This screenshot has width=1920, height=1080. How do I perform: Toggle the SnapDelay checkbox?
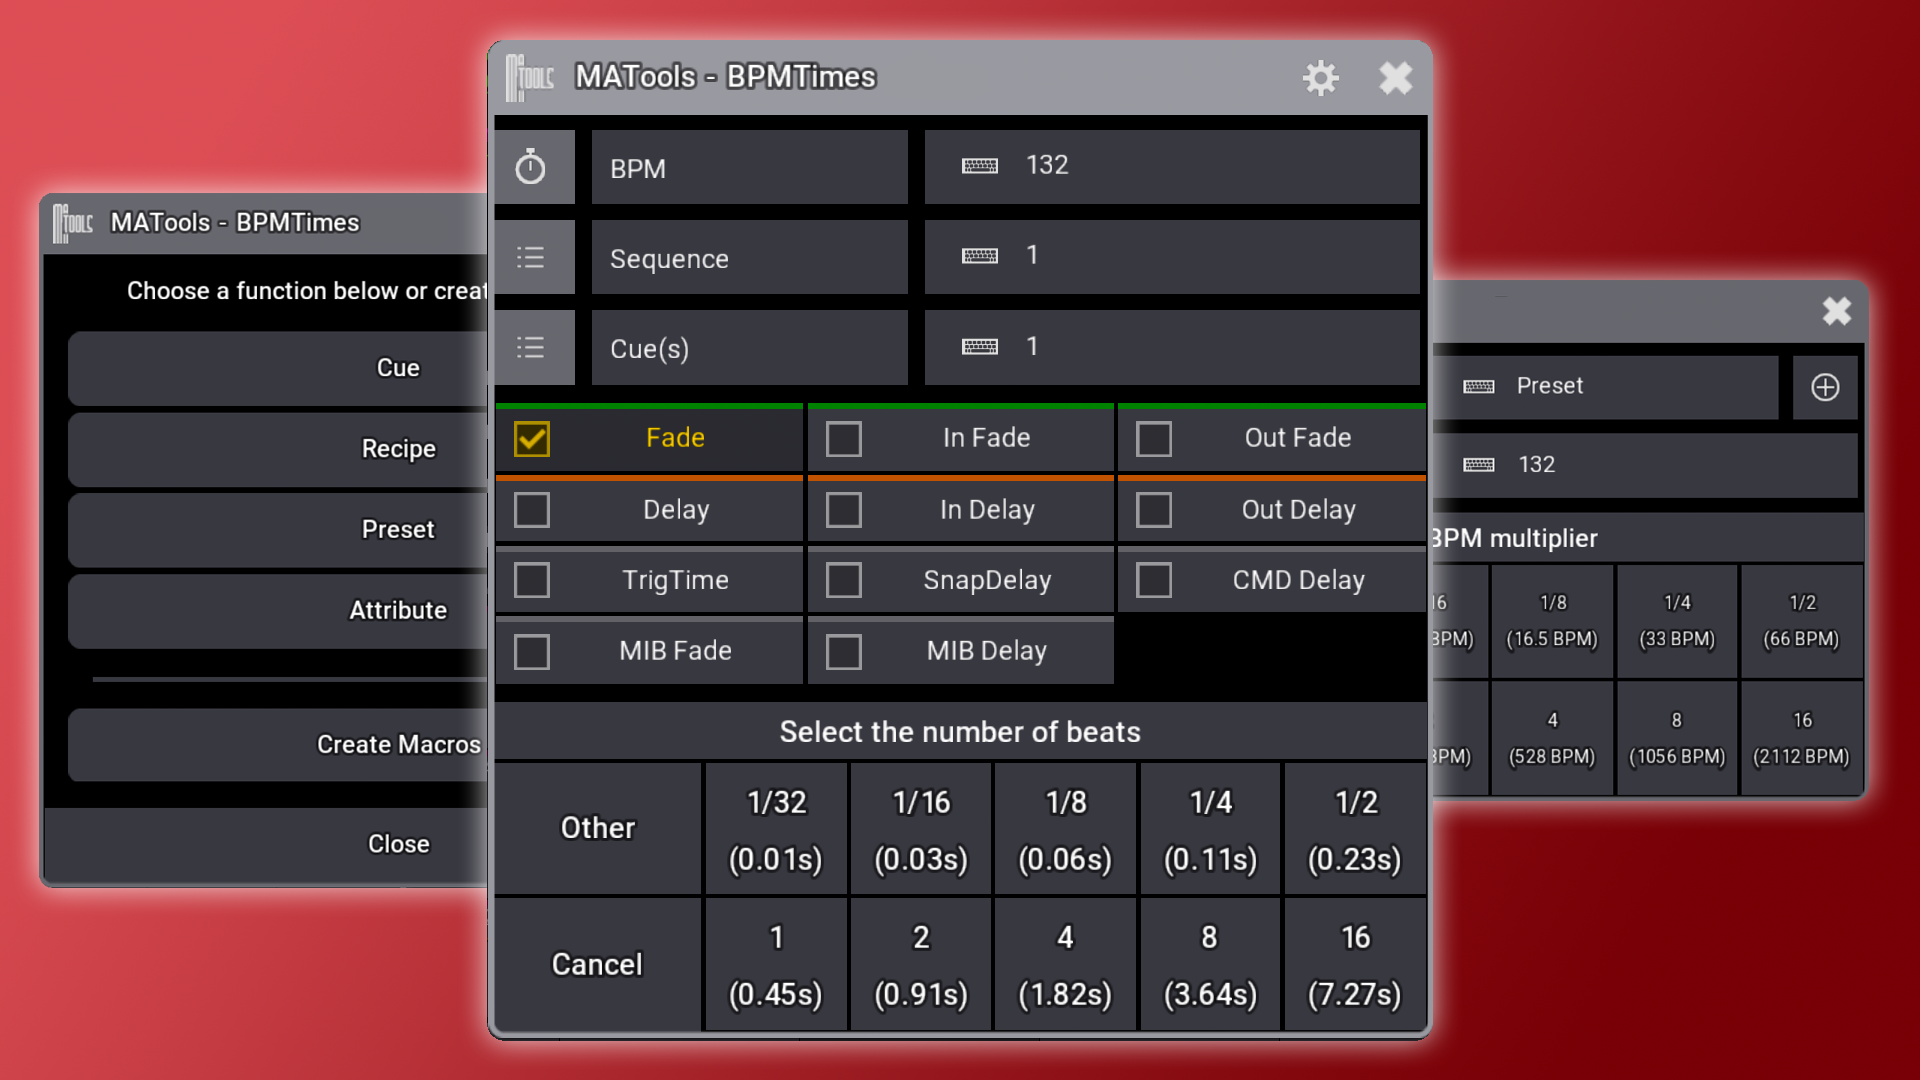[844, 580]
